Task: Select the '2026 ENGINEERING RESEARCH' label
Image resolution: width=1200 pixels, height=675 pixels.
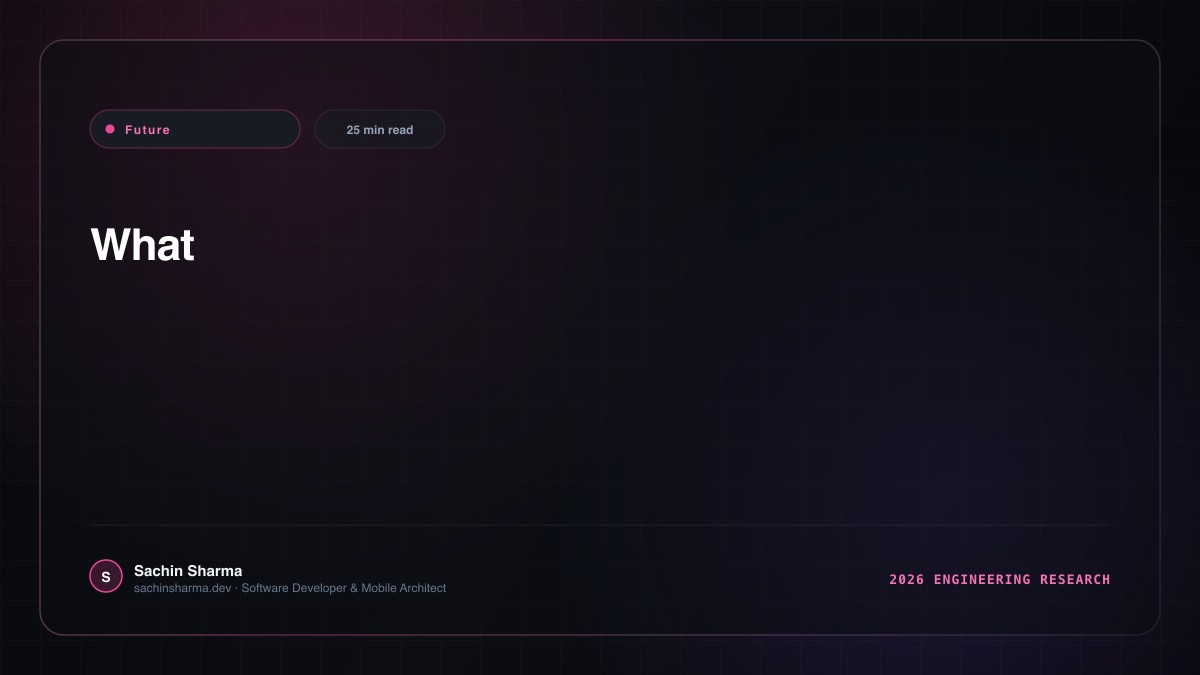Action: 1000,579
